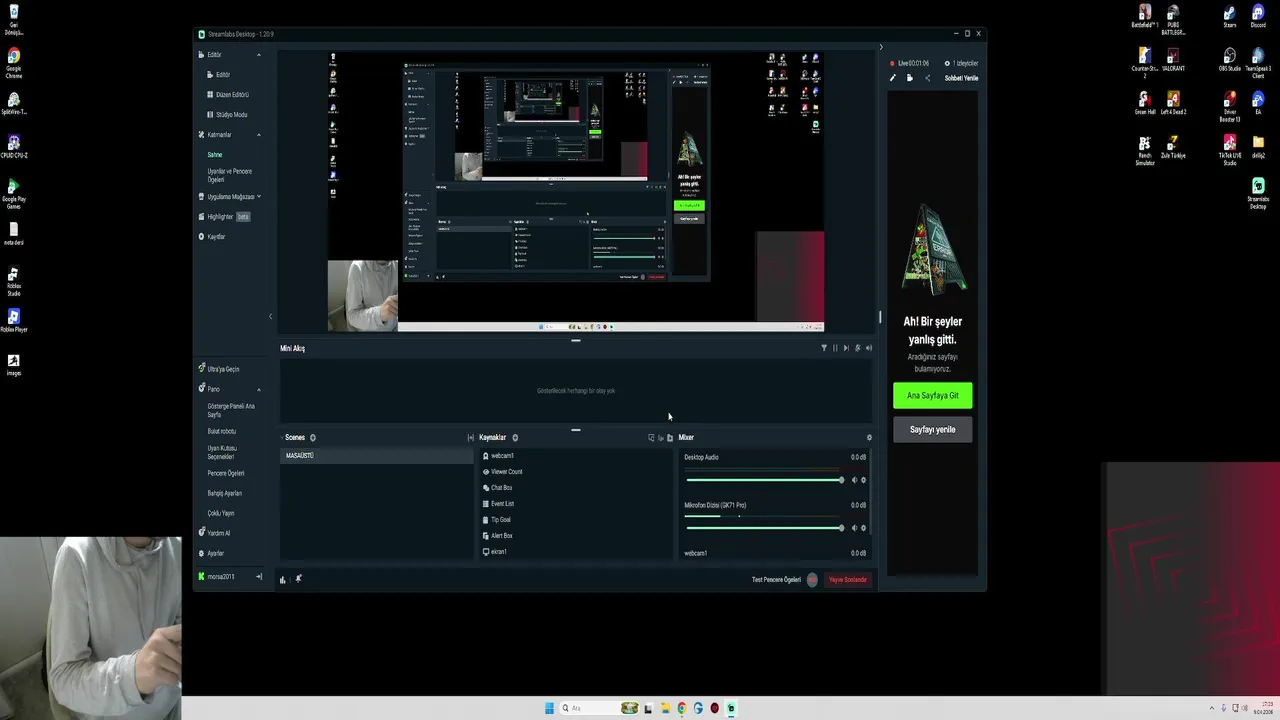Select the MASAÜSTÜ scene

(x=376, y=456)
